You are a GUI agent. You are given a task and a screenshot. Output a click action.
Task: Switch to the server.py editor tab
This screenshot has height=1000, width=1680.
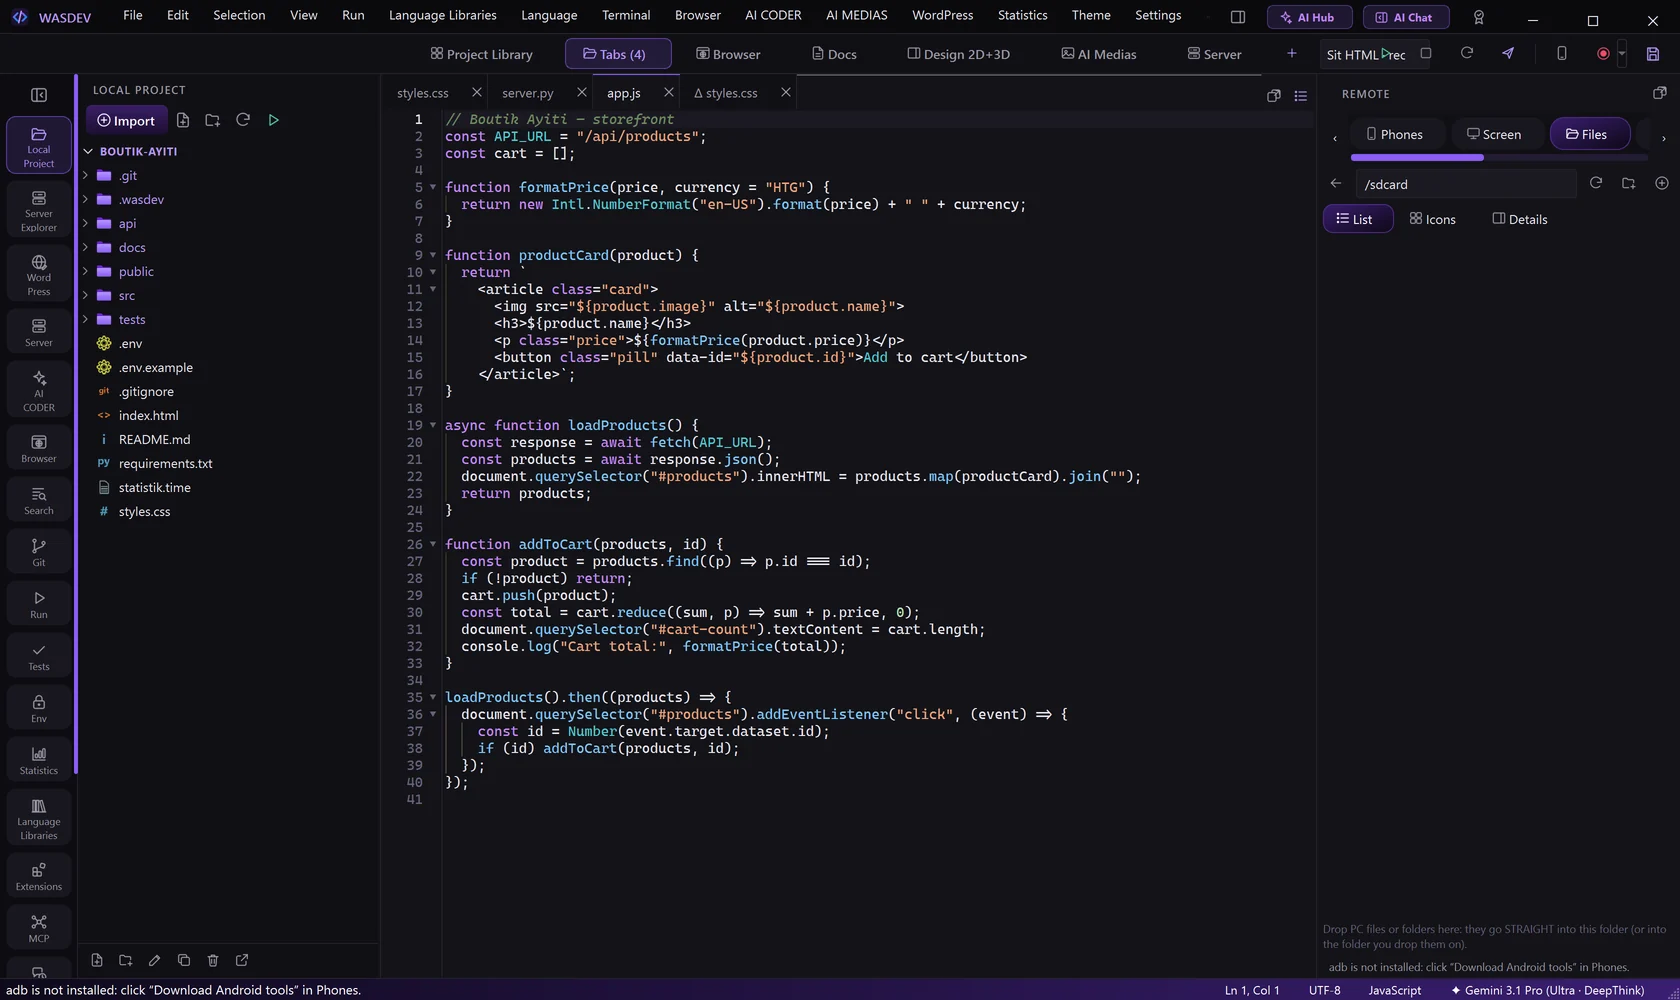[528, 93]
